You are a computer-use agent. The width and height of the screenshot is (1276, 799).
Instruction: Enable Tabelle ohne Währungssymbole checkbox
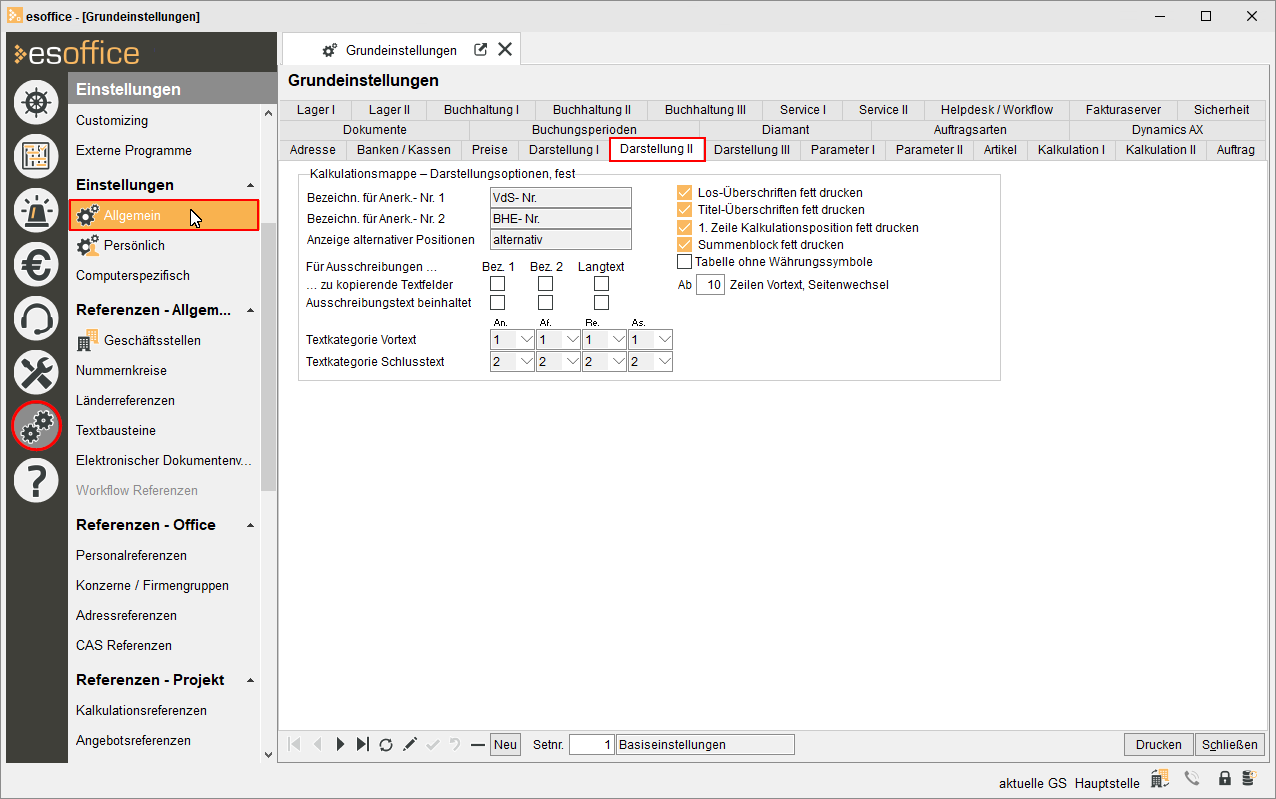(685, 262)
